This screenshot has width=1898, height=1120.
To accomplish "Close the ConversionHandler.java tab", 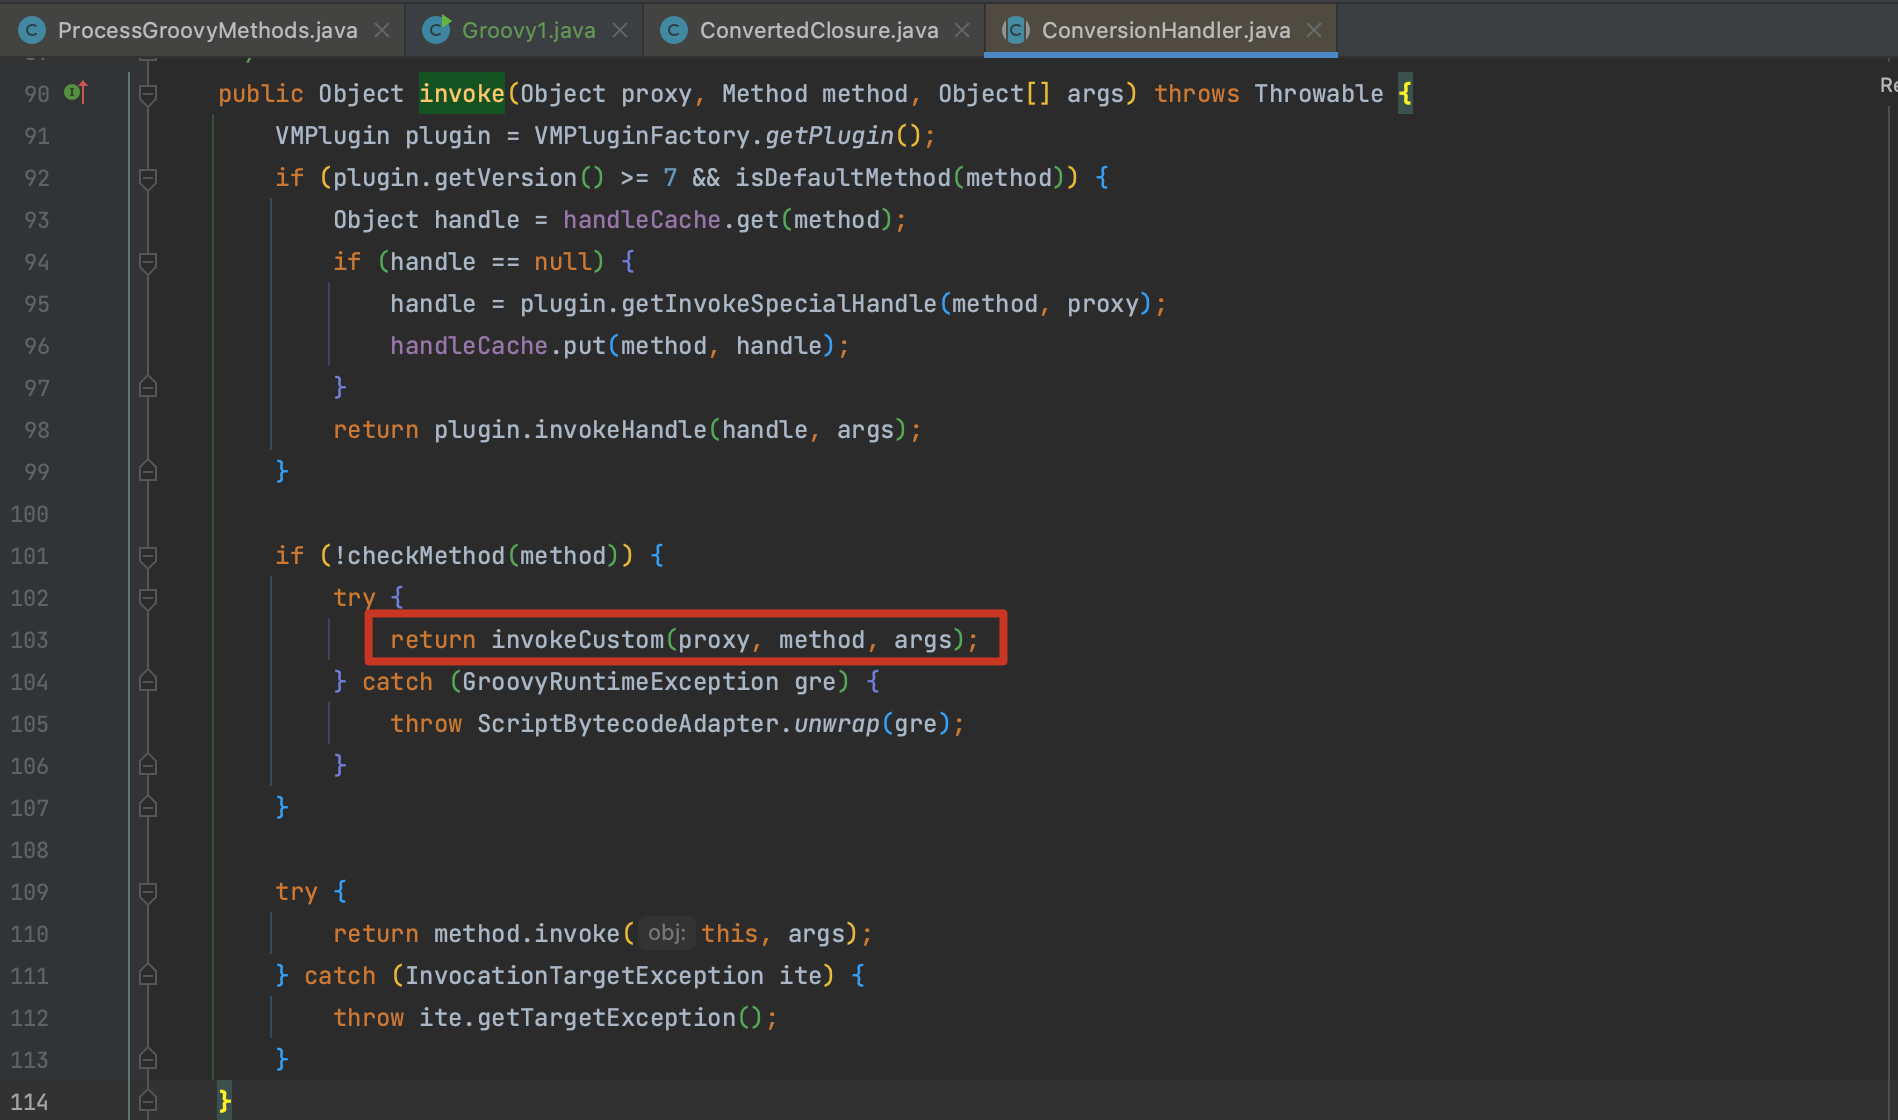I will (x=1314, y=30).
